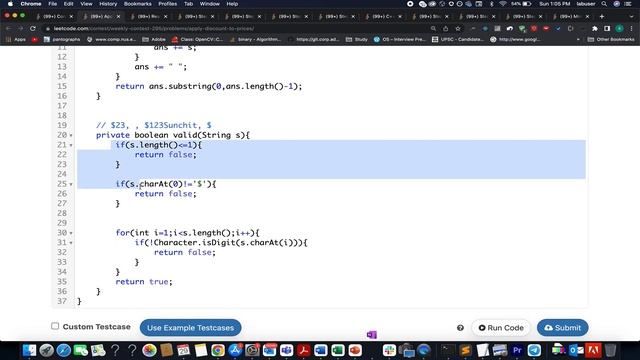Open a new browser tab with plus

coord(602,16)
